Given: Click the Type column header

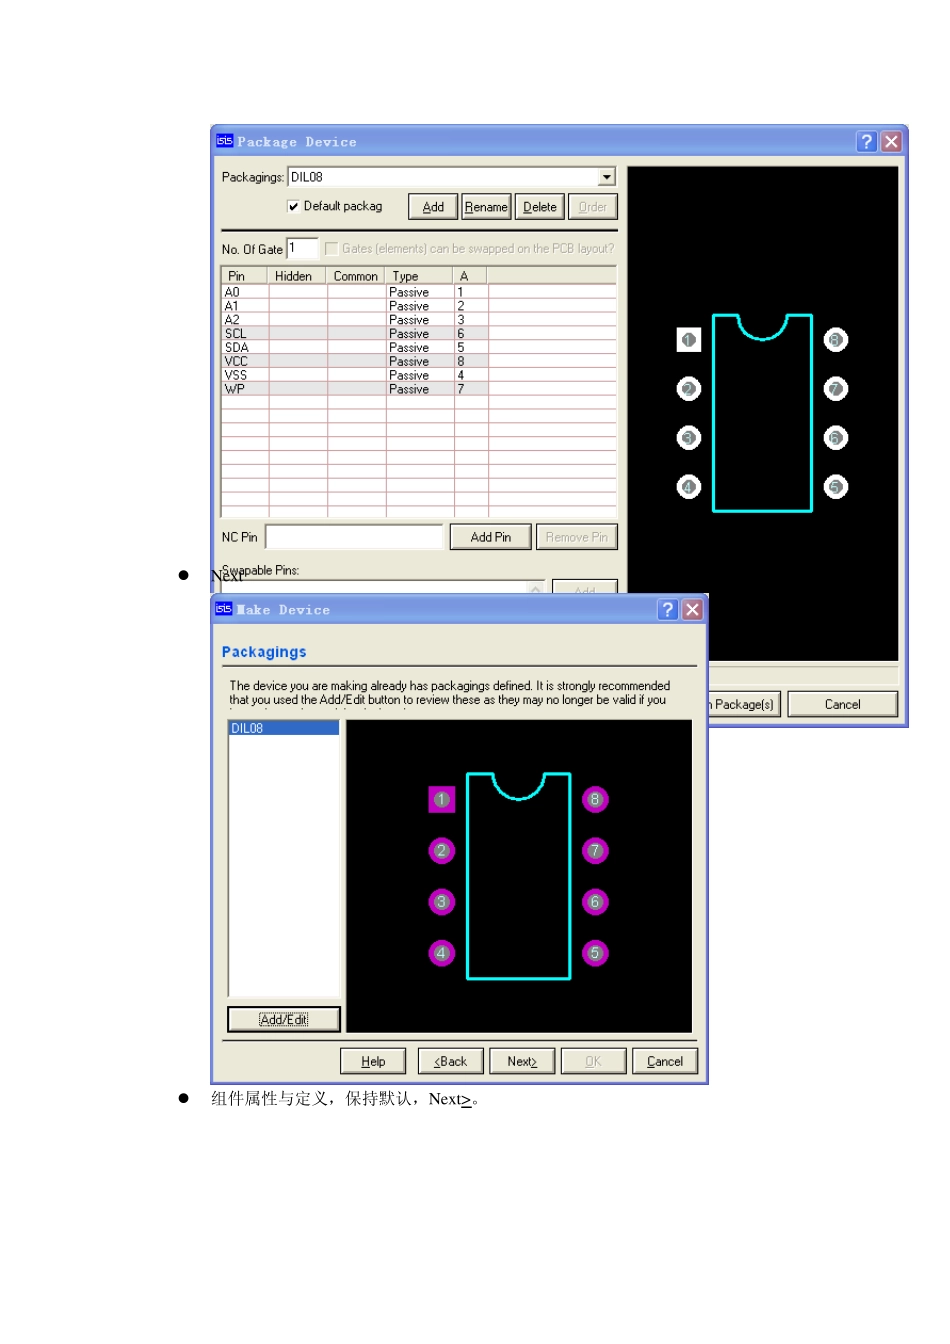Looking at the screenshot, I should point(420,276).
